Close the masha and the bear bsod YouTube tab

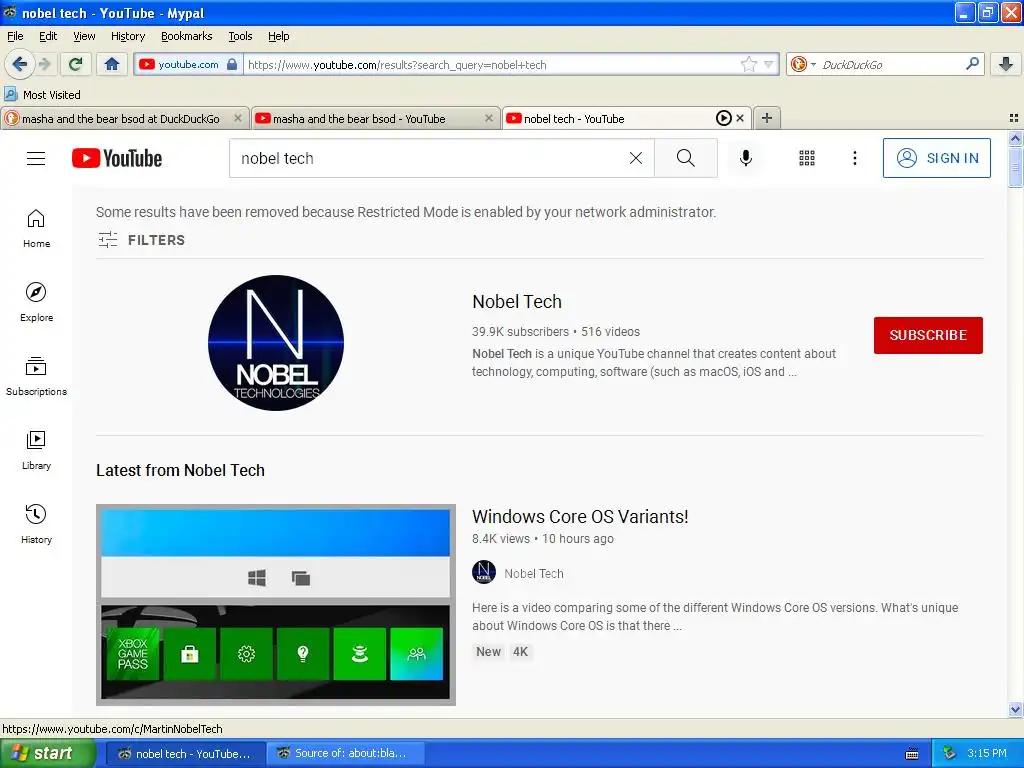coord(488,118)
